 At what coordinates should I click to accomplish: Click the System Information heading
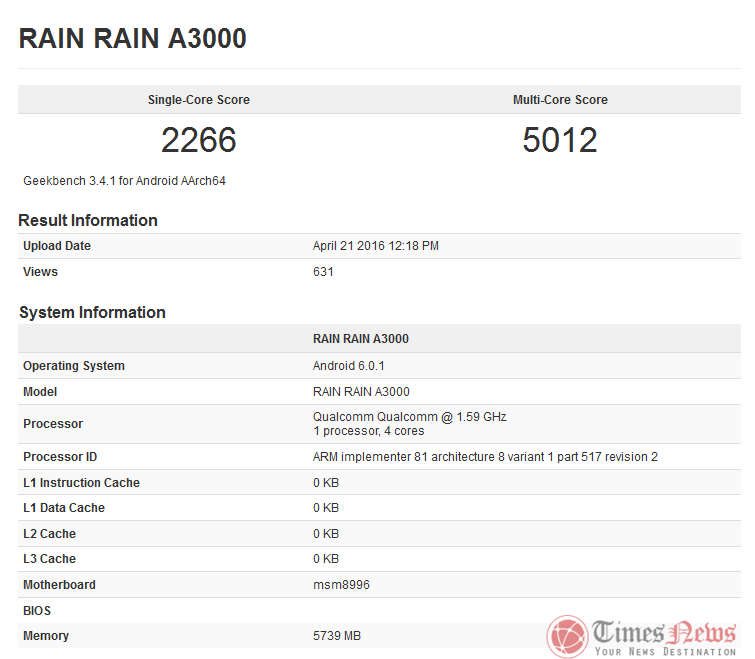point(92,312)
